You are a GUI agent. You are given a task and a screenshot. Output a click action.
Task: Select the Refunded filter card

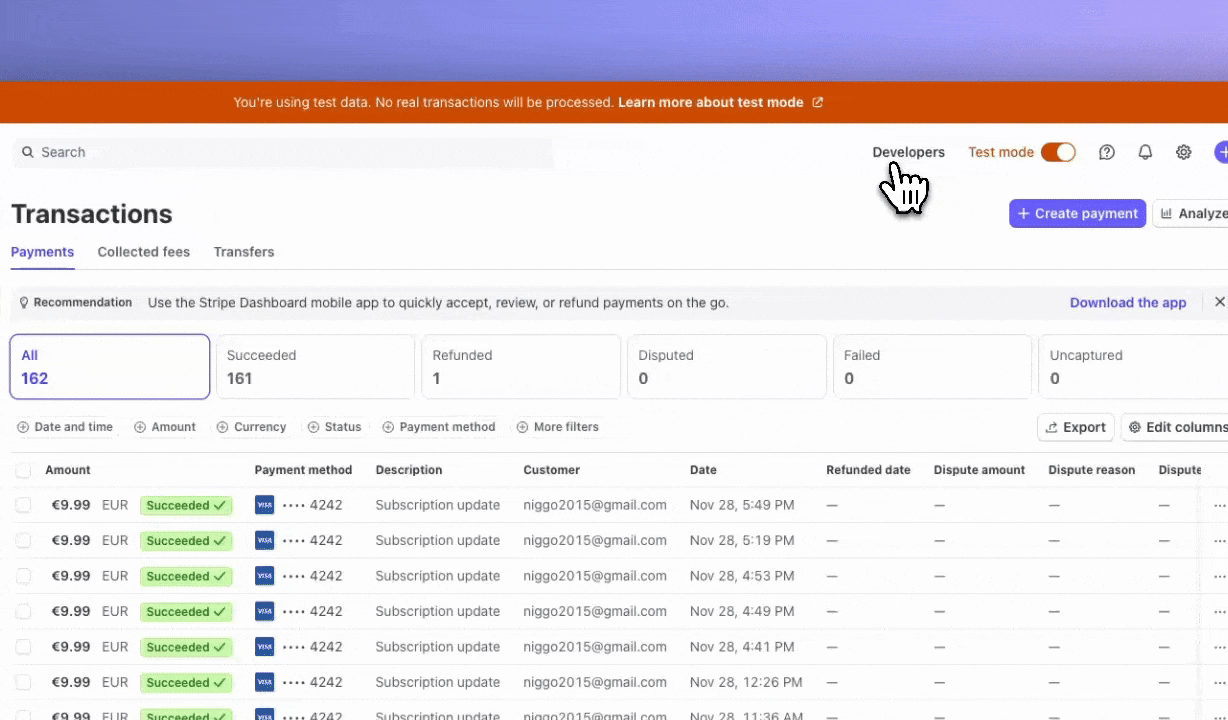click(x=521, y=366)
